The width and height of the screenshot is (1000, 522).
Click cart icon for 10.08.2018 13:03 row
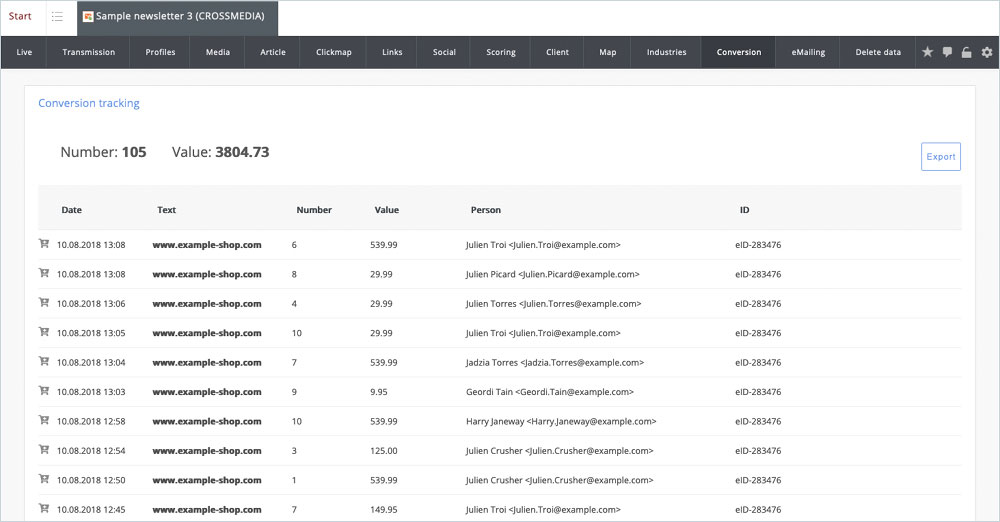(x=44, y=392)
